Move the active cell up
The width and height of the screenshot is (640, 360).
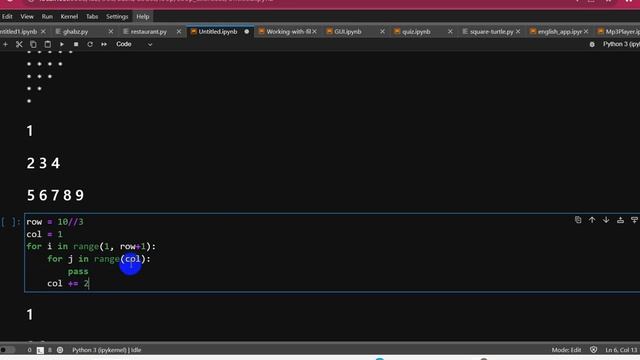[x=592, y=220]
